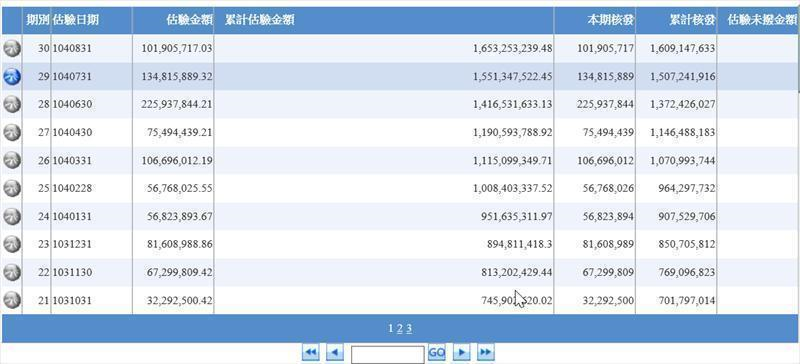Click date cell 1040430
The width and height of the screenshot is (800, 364).
(x=72, y=133)
